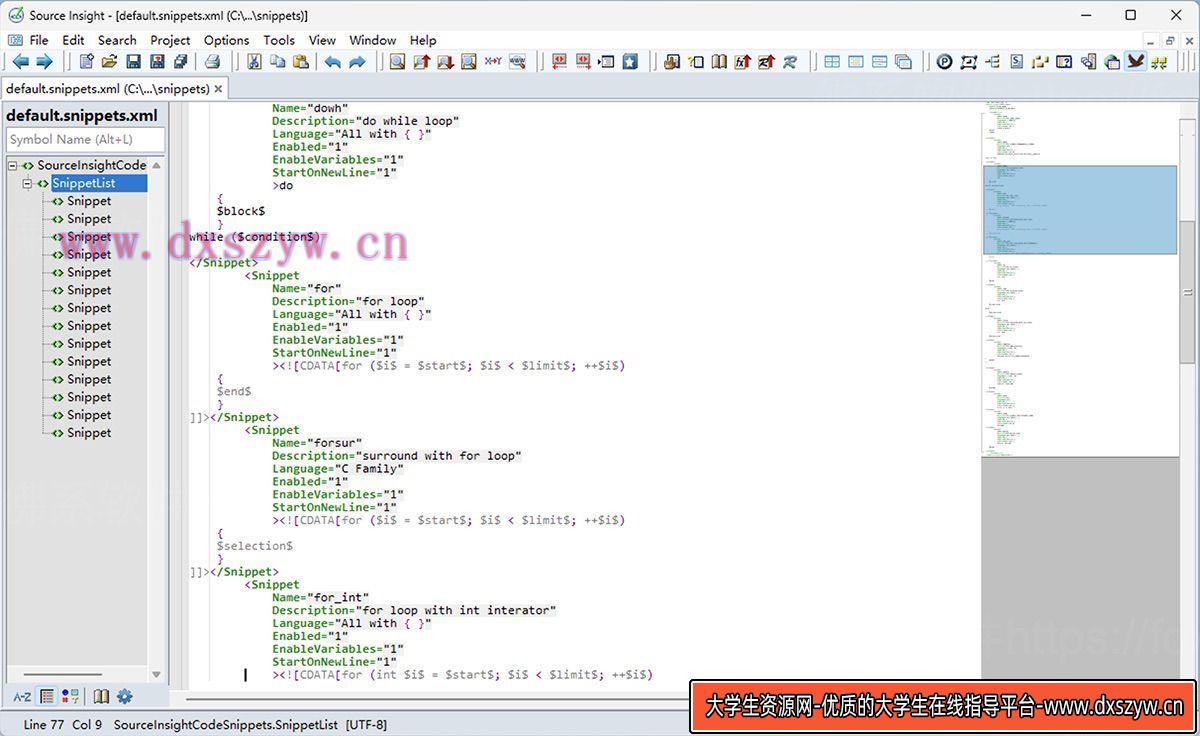Sort symbols alphabetically with A-Z button
This screenshot has height=736, width=1200.
pos(21,697)
